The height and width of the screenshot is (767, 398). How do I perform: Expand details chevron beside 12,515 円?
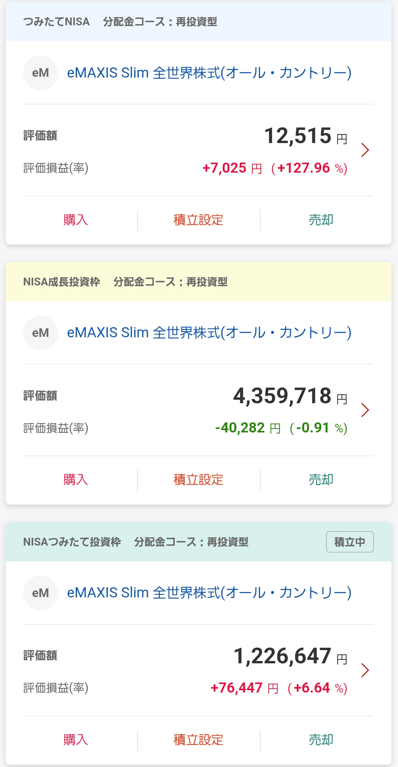tap(365, 150)
